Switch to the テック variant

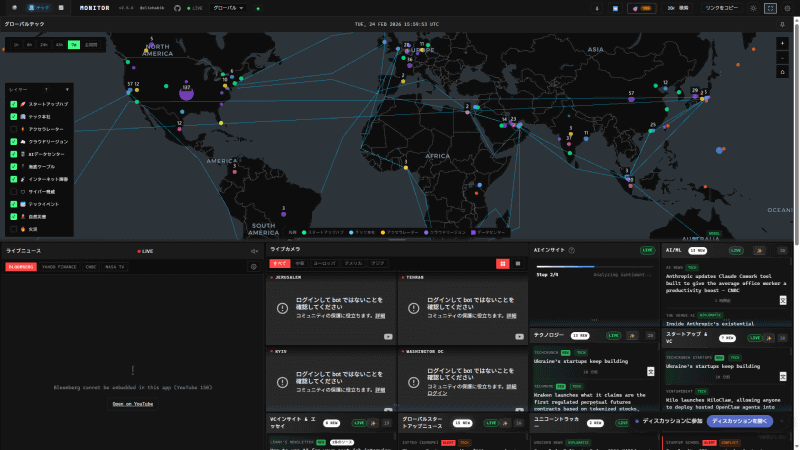39,8
